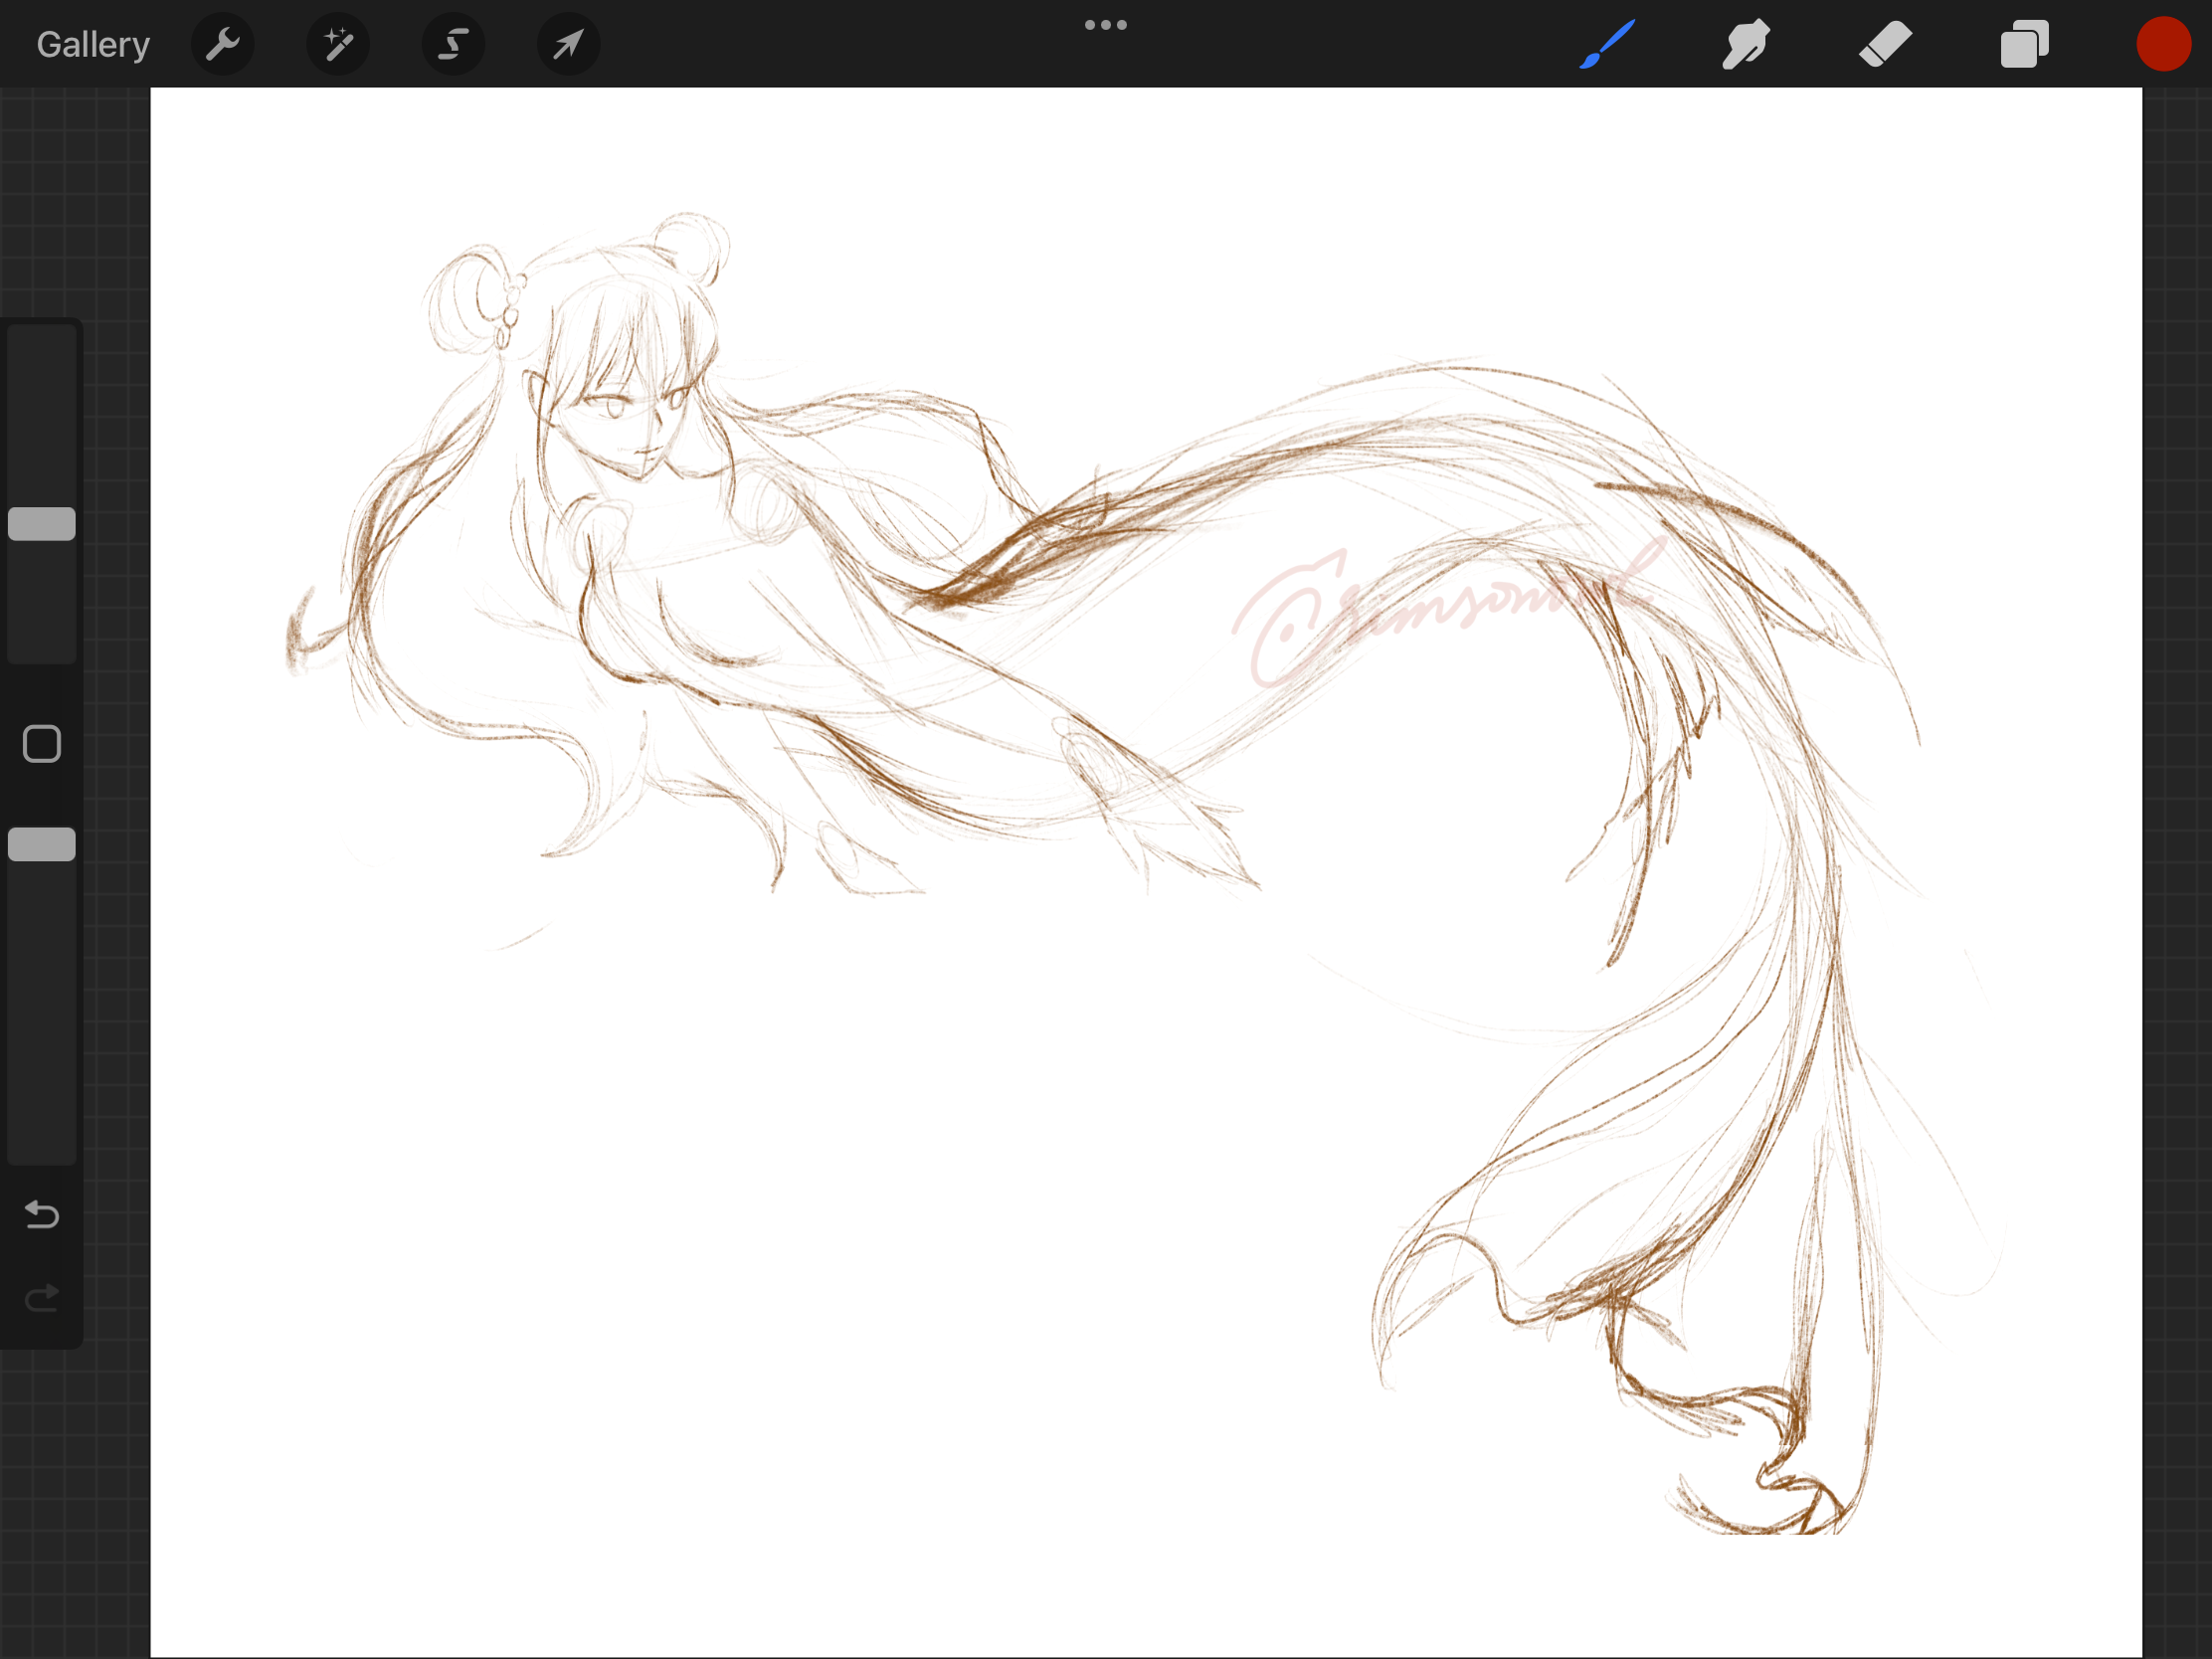Open the red color picker swatch

[x=2163, y=45]
